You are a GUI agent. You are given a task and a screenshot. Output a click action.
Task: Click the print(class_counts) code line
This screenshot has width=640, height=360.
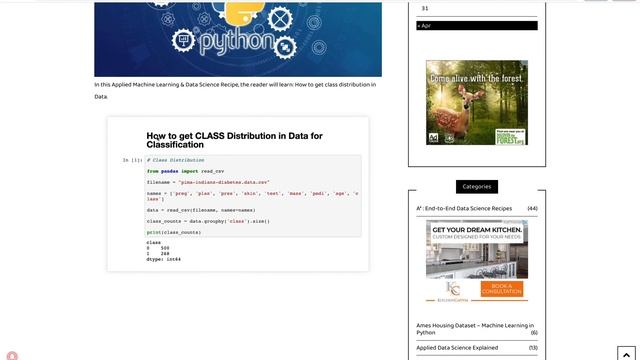[x=174, y=233]
